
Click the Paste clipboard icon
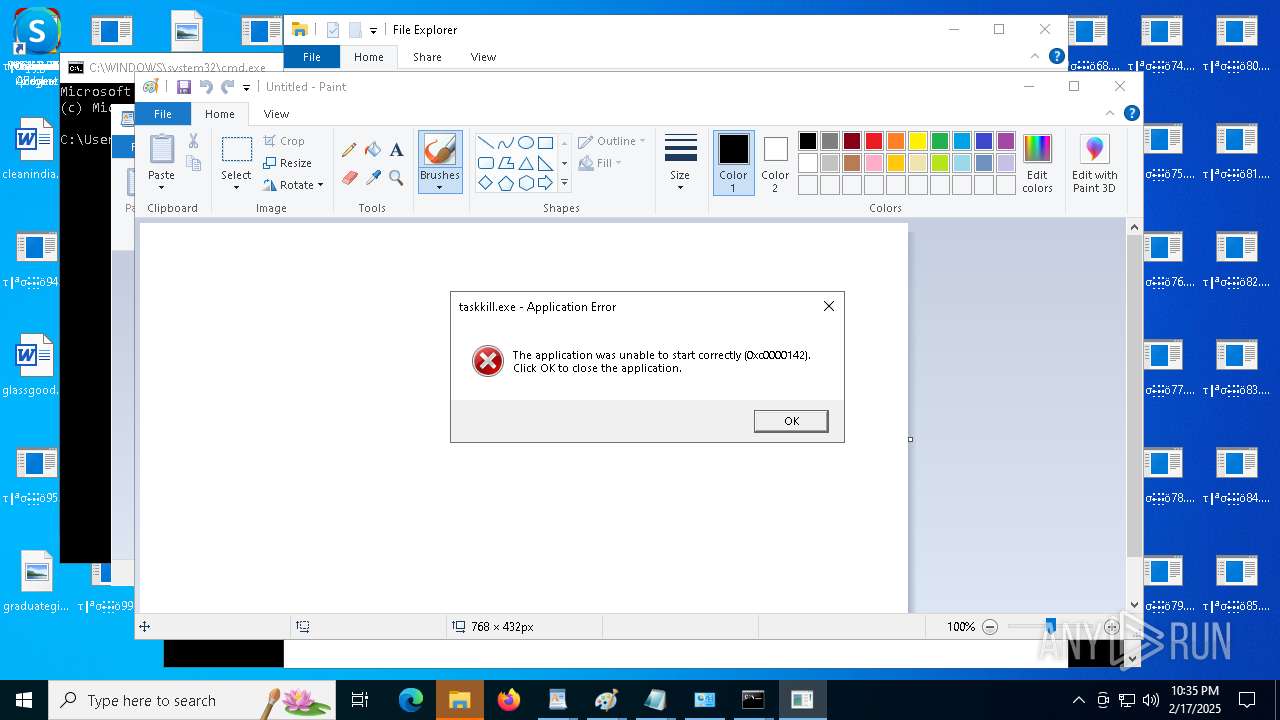161,149
